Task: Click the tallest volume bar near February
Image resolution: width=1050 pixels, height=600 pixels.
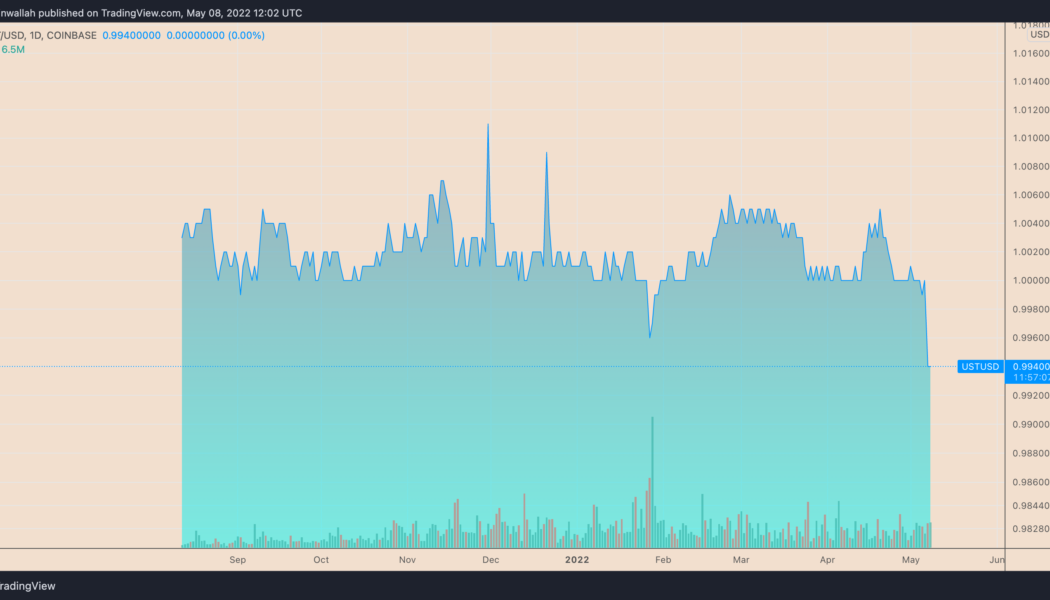Action: click(652, 480)
